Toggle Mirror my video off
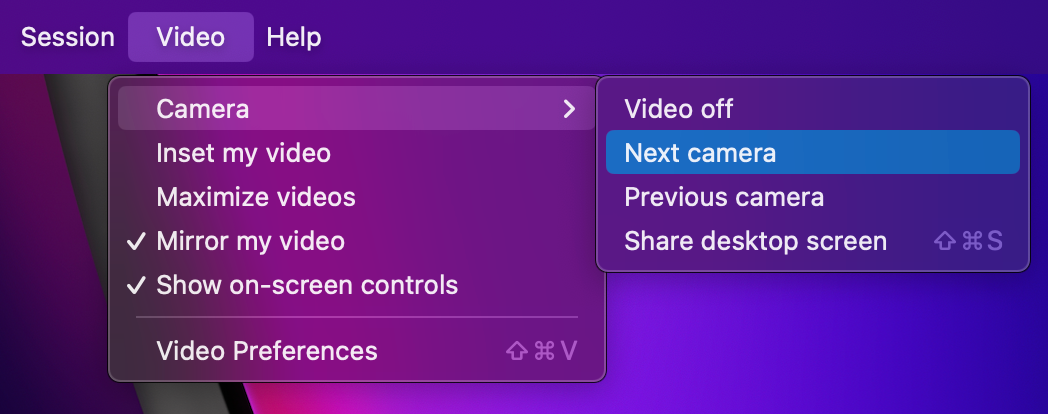The width and height of the screenshot is (1048, 414). pos(250,241)
